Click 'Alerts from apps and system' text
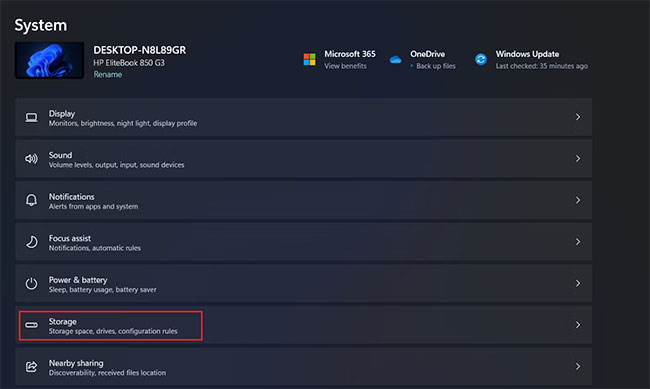 pos(94,206)
